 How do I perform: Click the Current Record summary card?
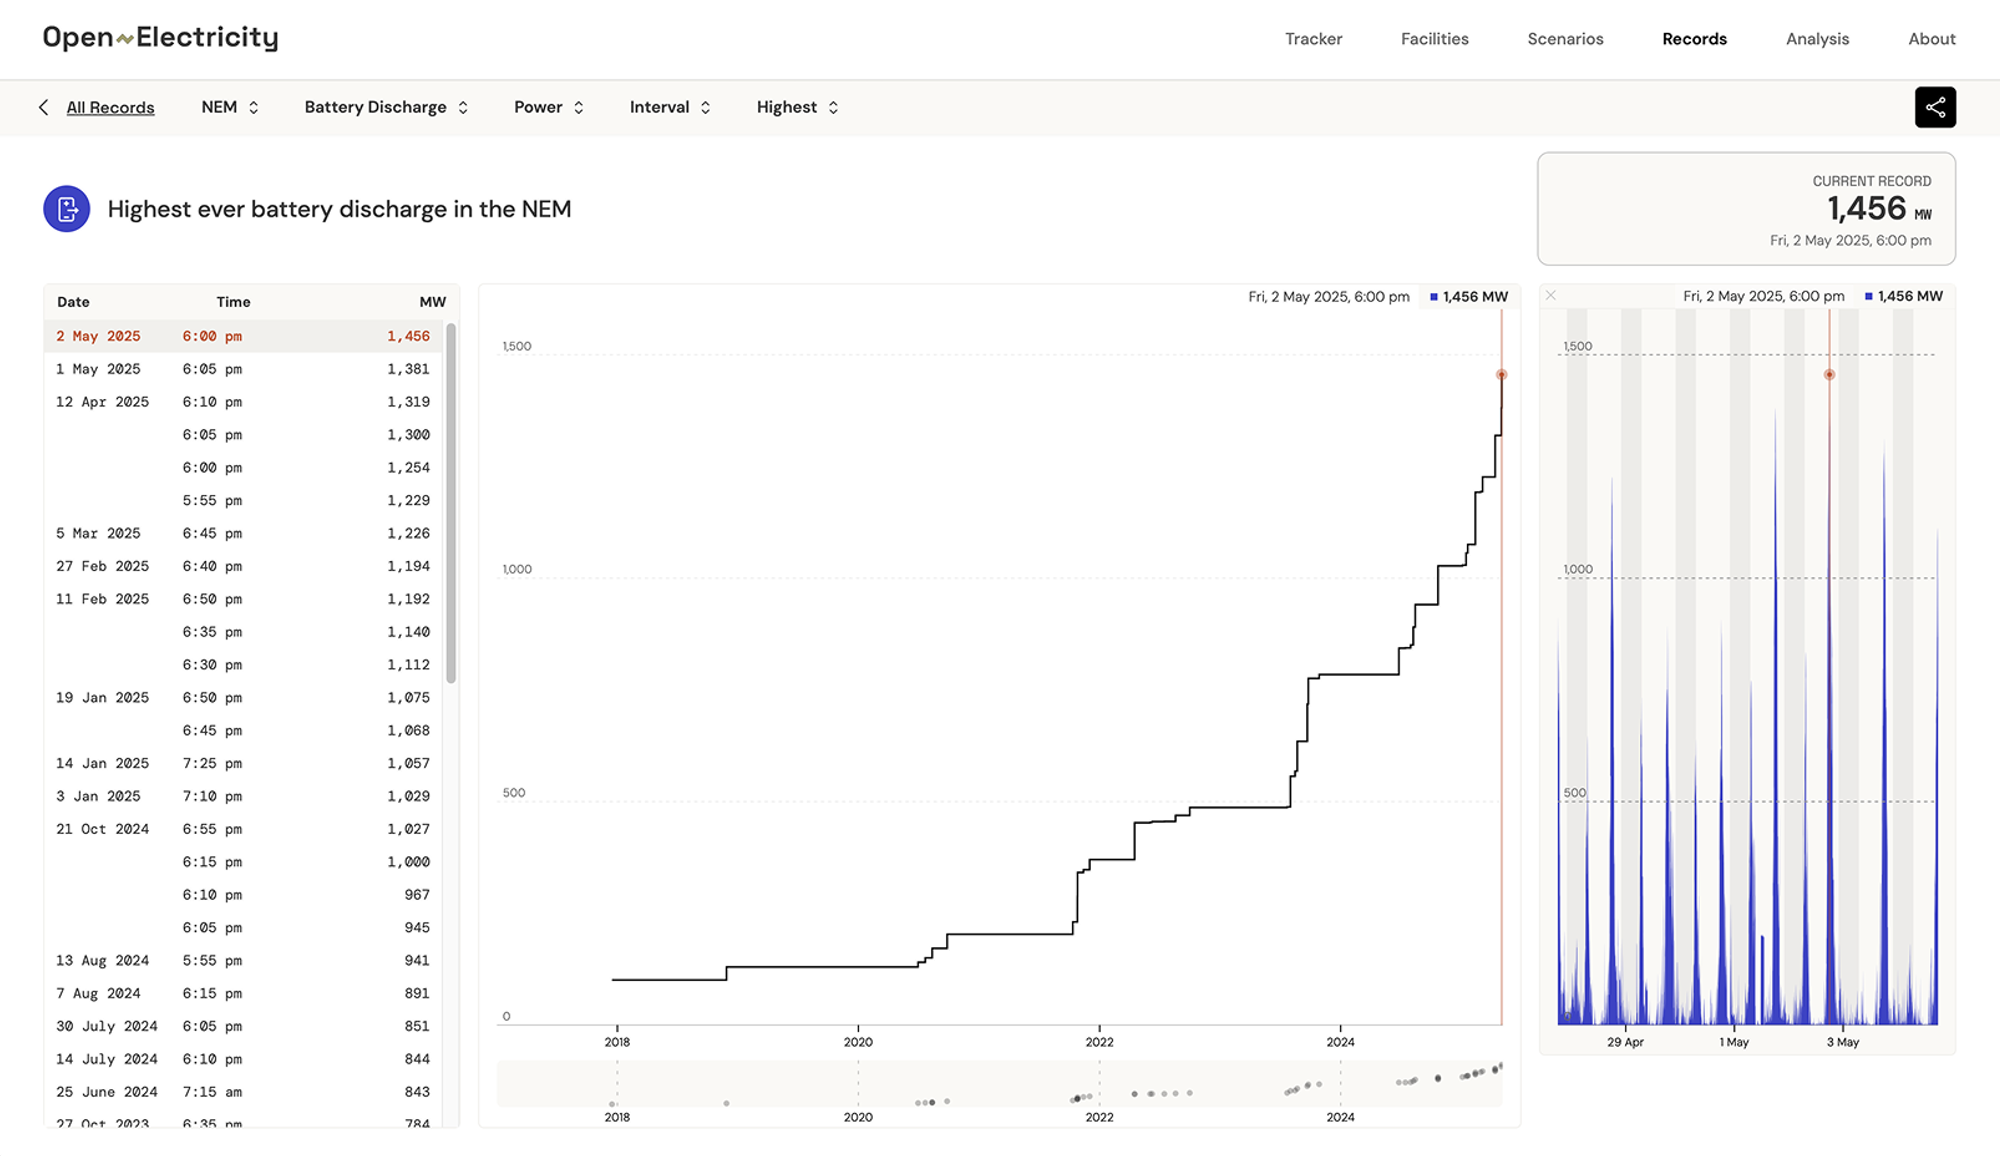coord(1745,209)
